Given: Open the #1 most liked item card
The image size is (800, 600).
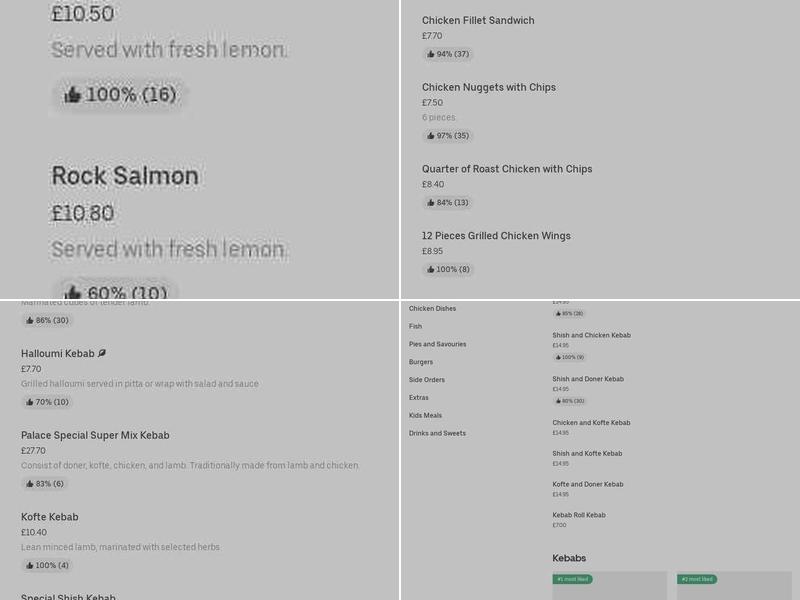Looking at the screenshot, I should point(609,586).
